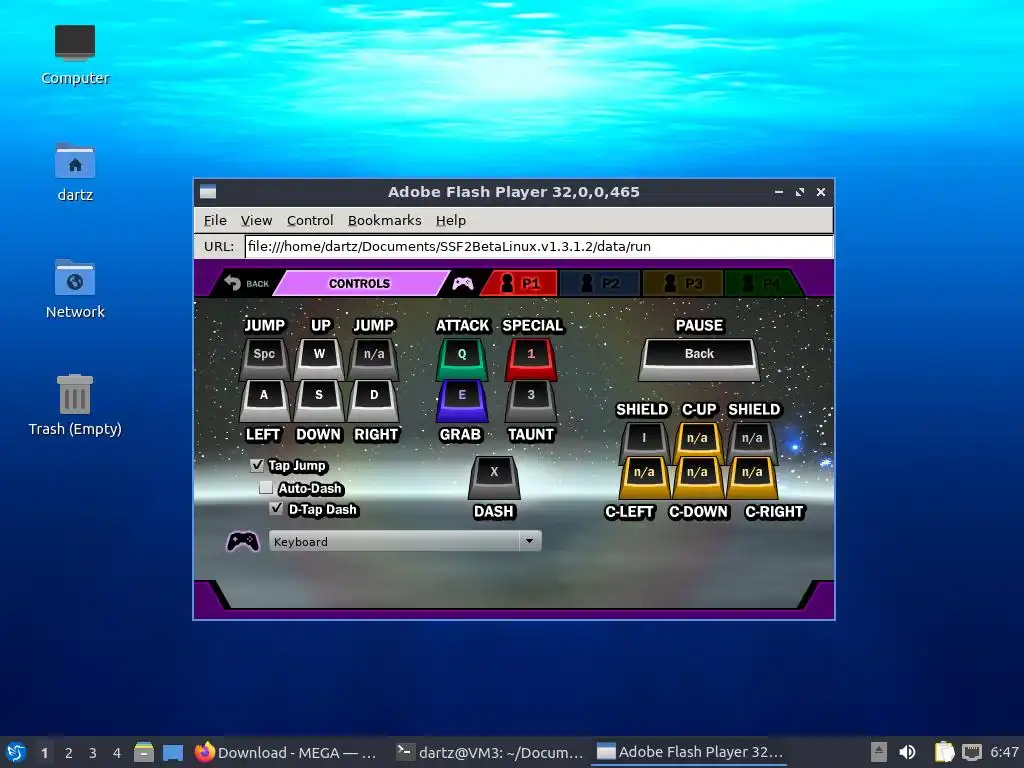Click the URL input field
This screenshot has width=1024, height=768.
click(539, 247)
